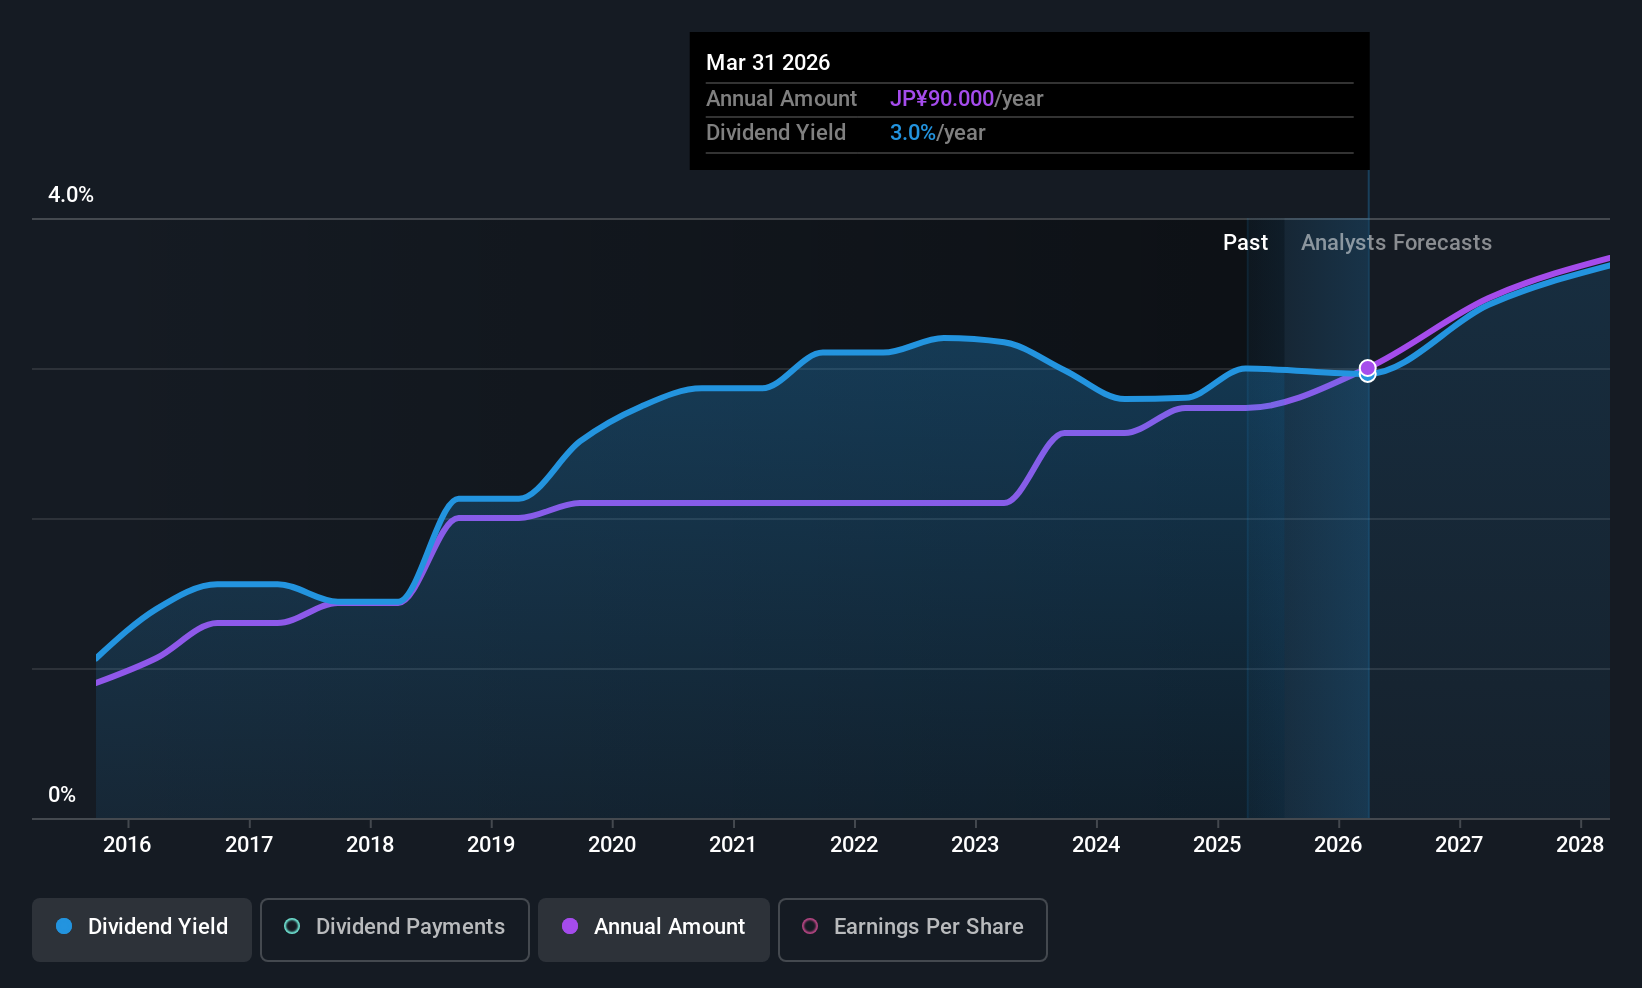Click the Past region label
The height and width of the screenshot is (988, 1642).
click(x=1245, y=243)
